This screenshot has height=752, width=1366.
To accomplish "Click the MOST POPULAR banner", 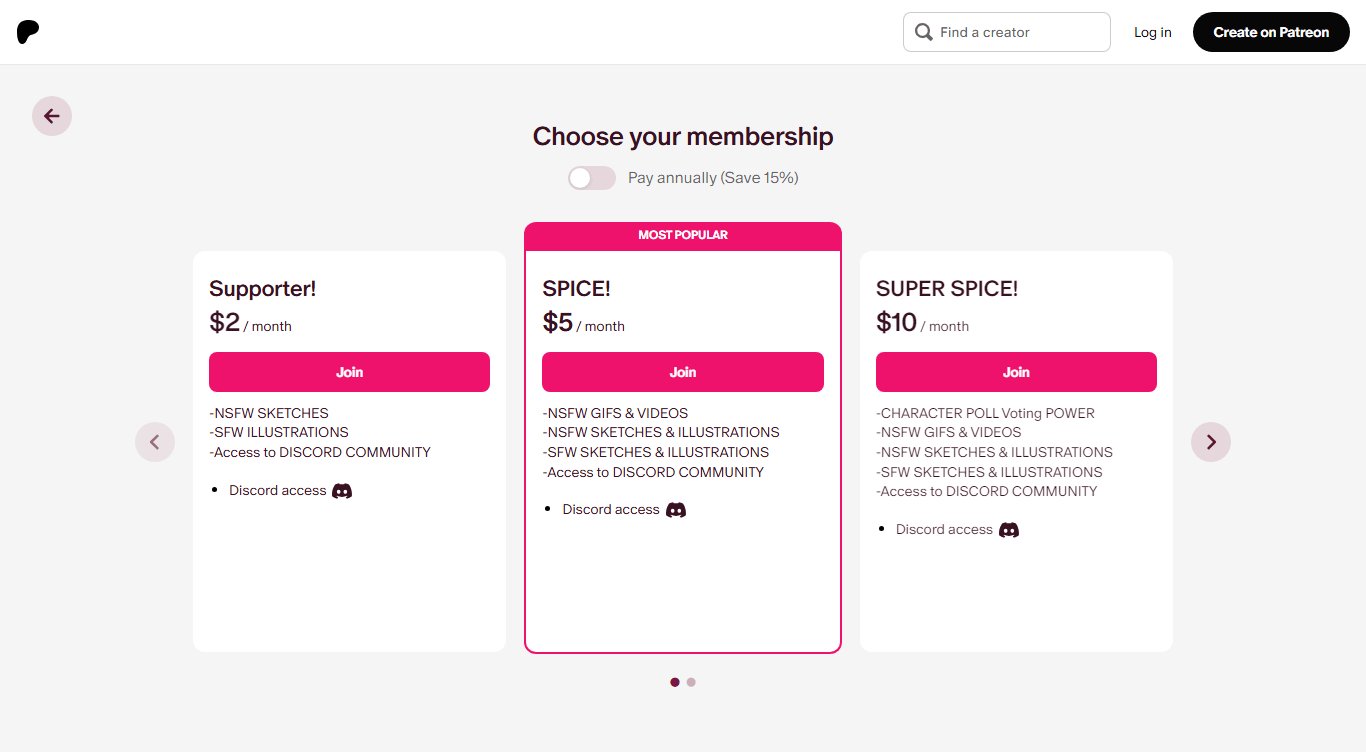I will coord(683,236).
